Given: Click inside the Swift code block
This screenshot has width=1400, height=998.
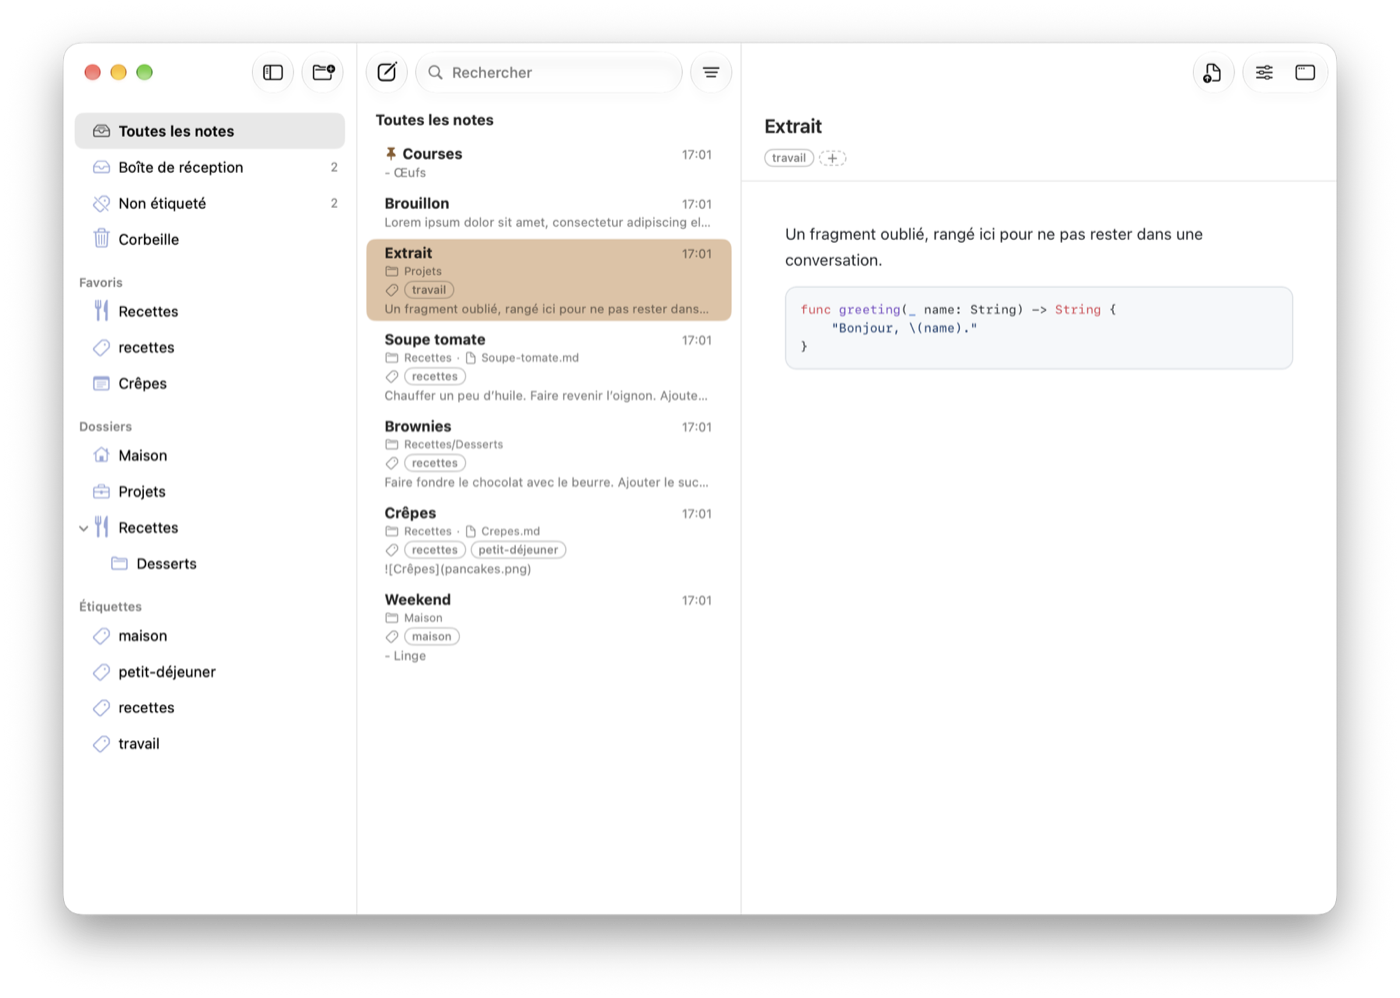Looking at the screenshot, I should point(1039,328).
